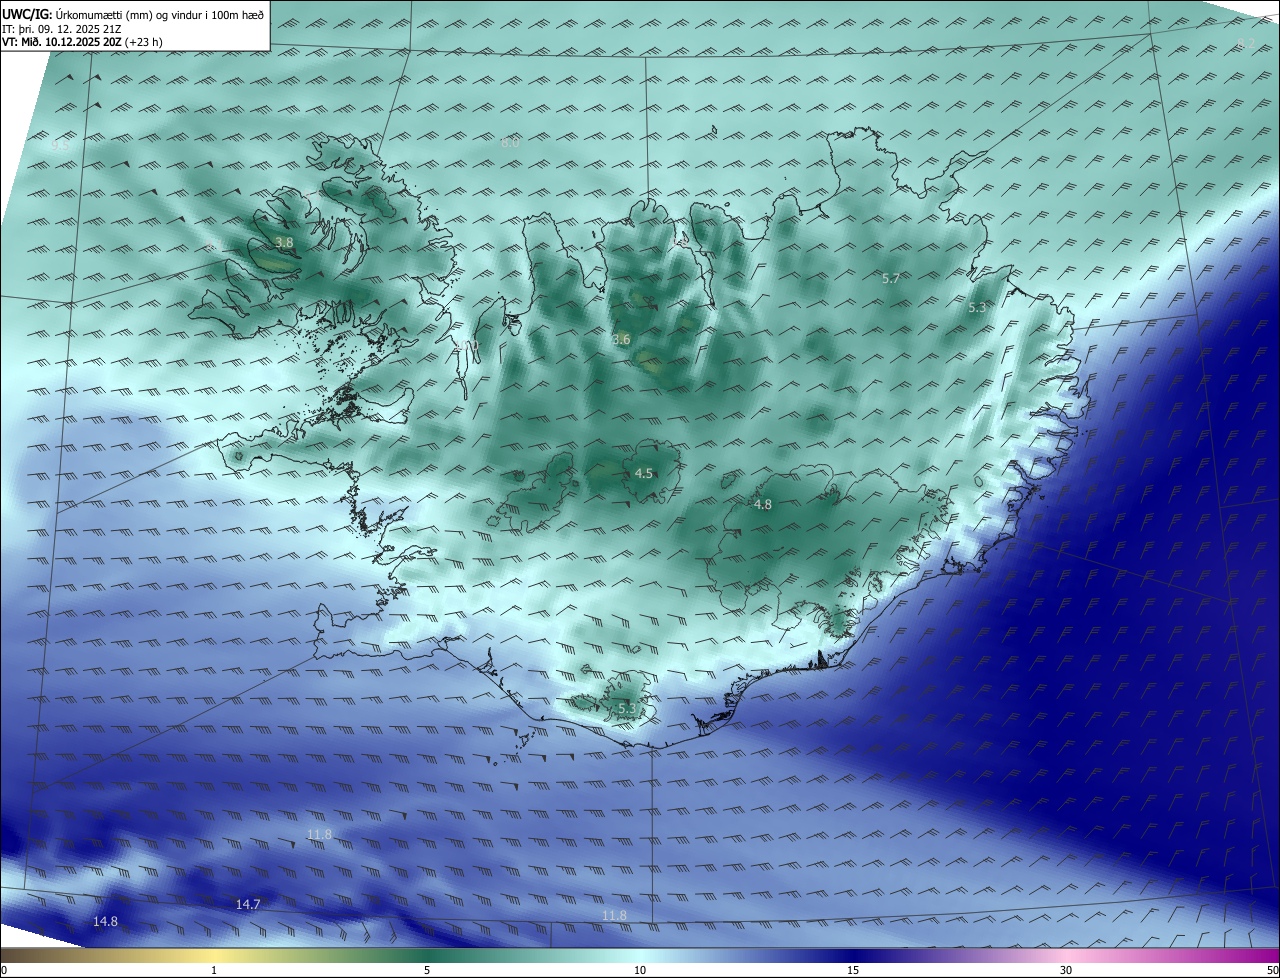The height and width of the screenshot is (978, 1280).
Task: Click the color scale tick labelled 30
Action: [1066, 970]
